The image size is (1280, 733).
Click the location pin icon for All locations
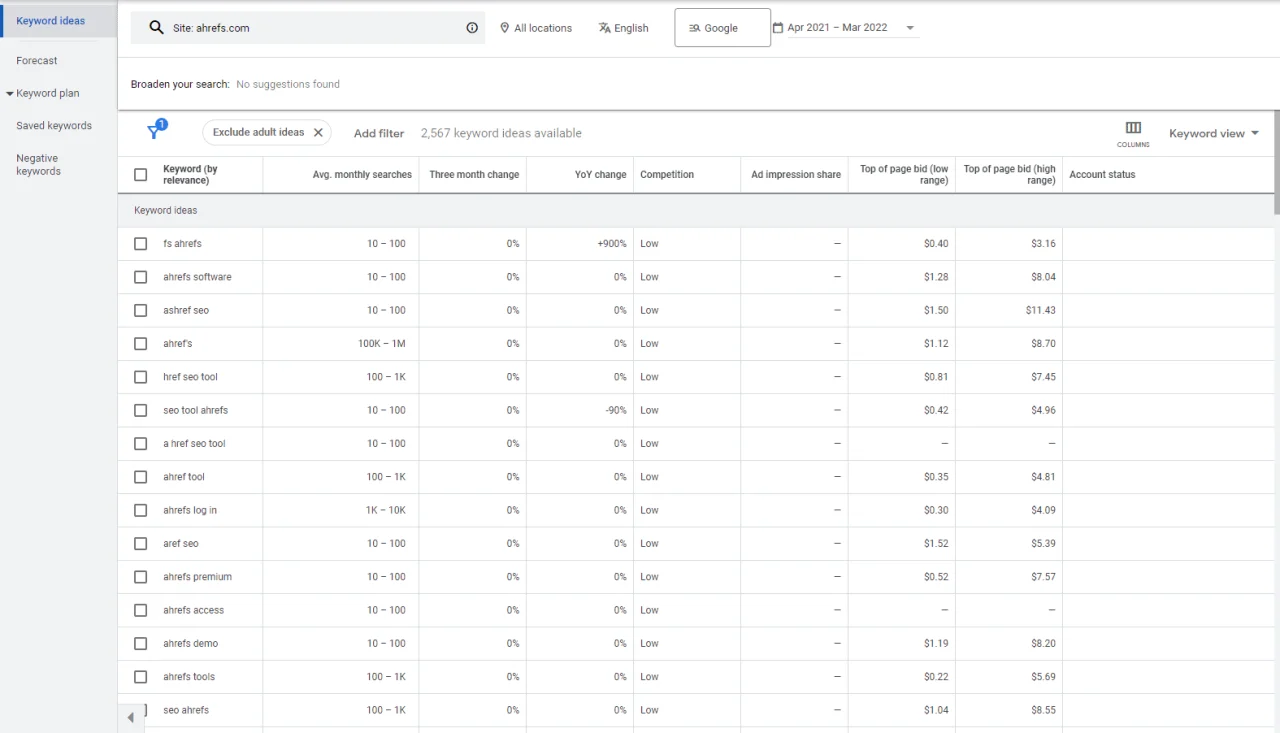[x=505, y=28]
